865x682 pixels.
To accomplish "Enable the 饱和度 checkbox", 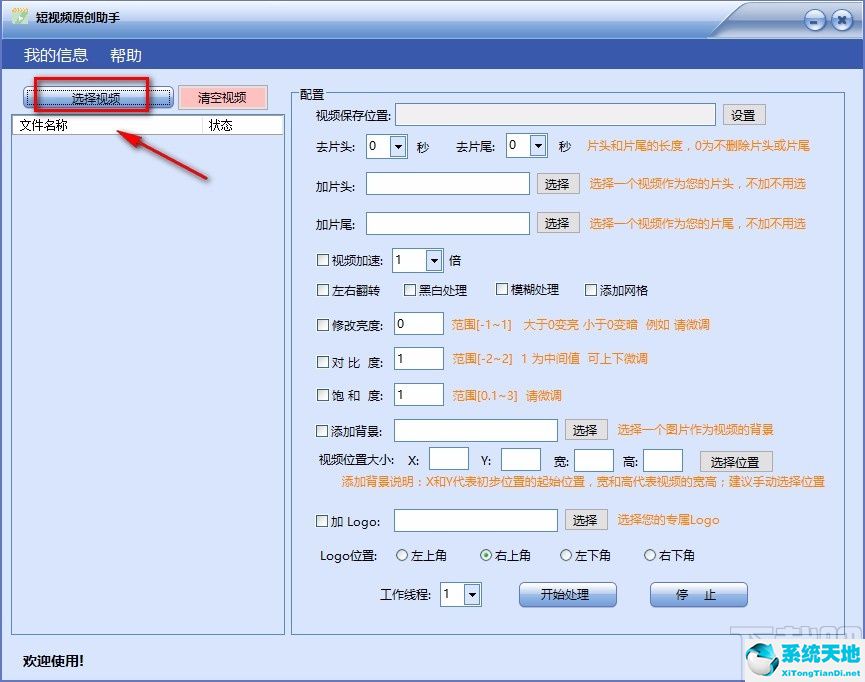I will coord(323,395).
